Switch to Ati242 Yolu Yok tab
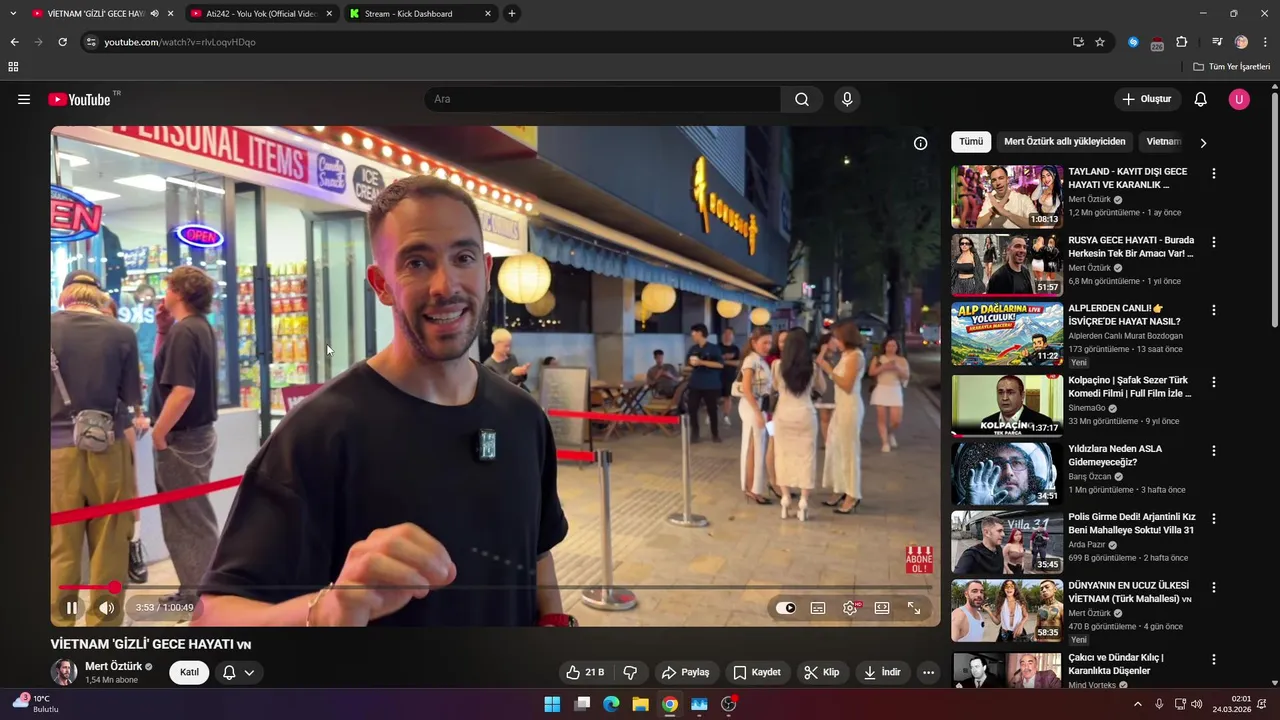The height and width of the screenshot is (720, 1280). click(x=261, y=14)
